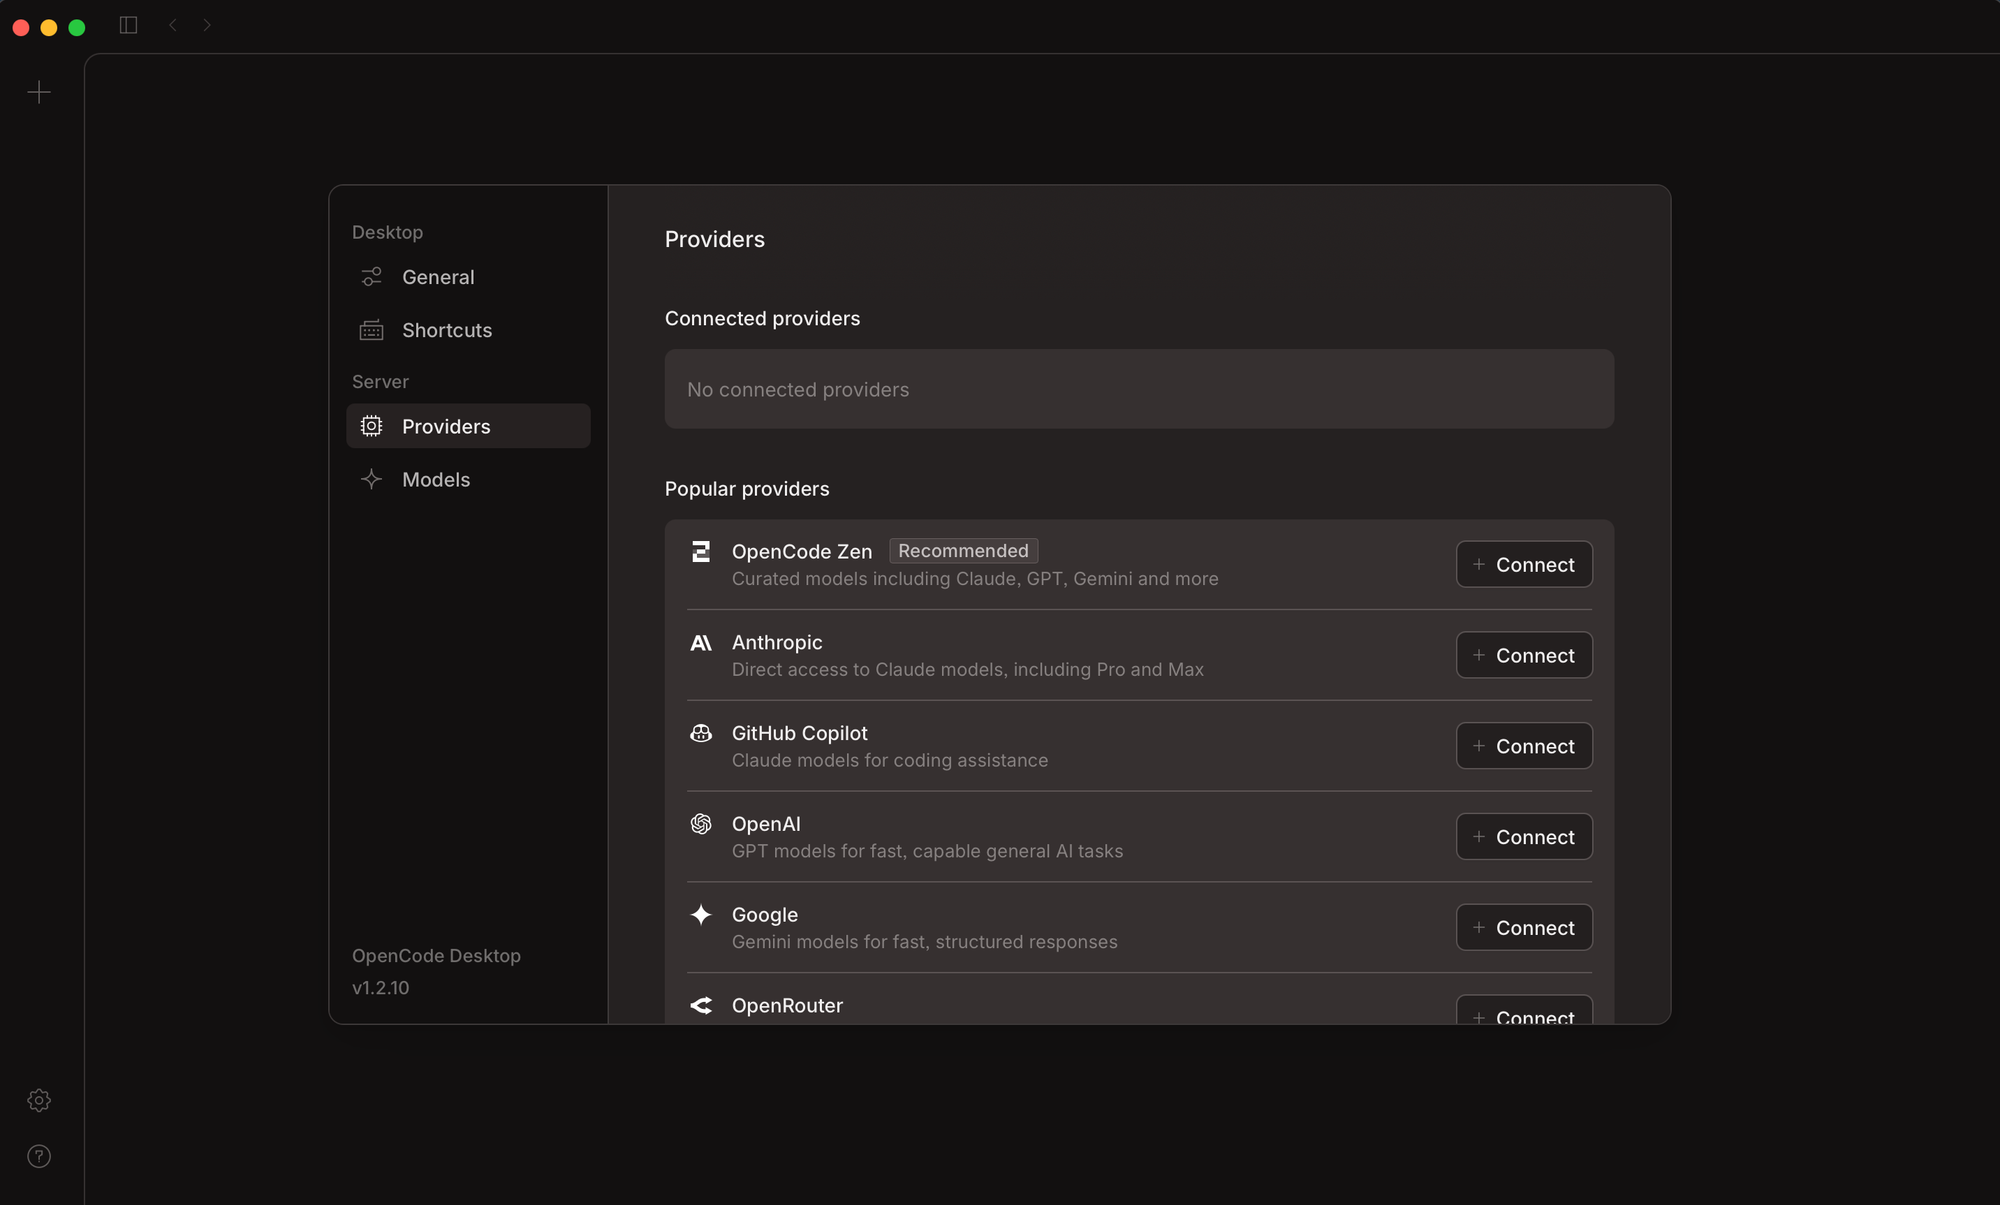Connect the OpenCode Zen provider
Image resolution: width=2000 pixels, height=1205 pixels.
click(1523, 565)
